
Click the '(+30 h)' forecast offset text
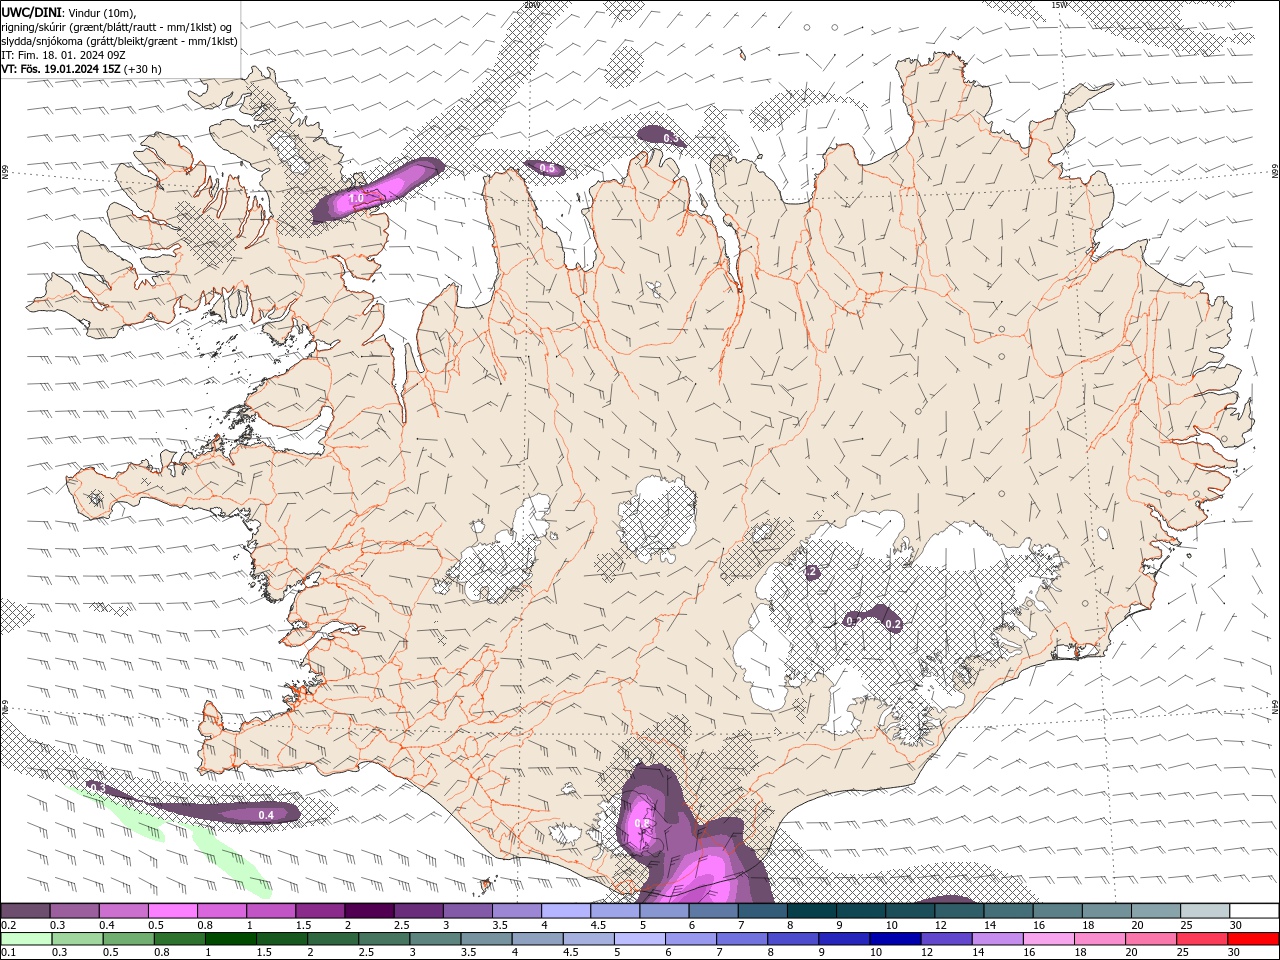[x=142, y=69]
